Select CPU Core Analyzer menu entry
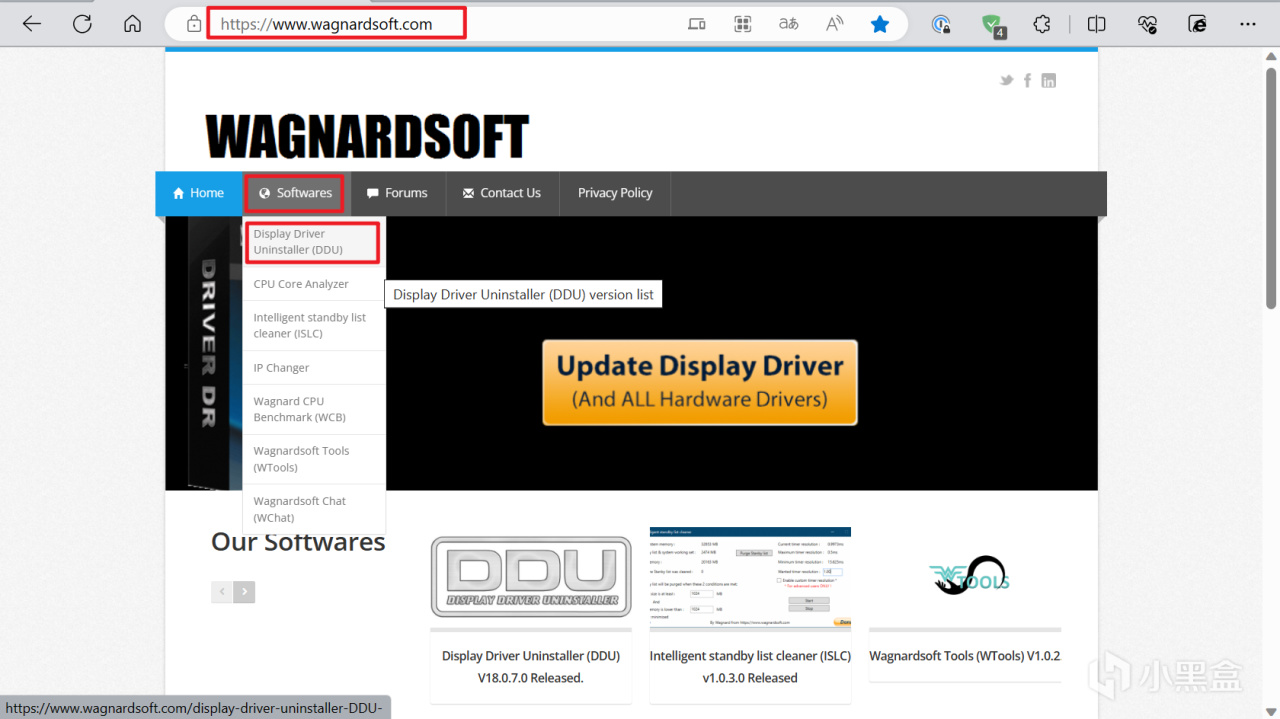 (314, 284)
